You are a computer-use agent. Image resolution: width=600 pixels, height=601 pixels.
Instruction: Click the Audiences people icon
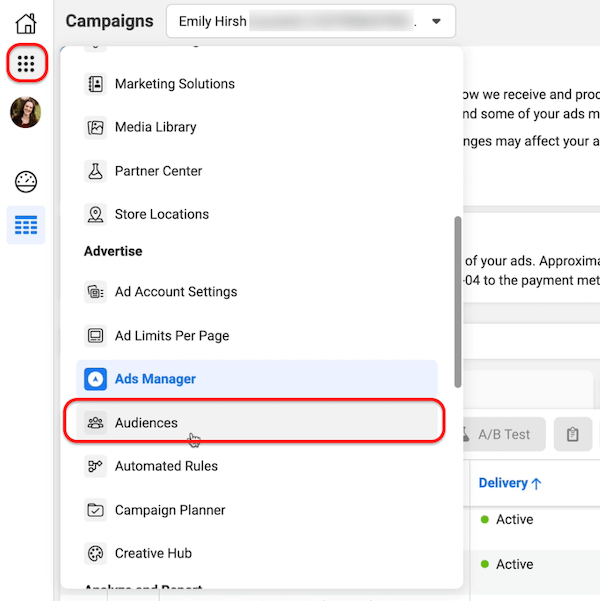(95, 423)
